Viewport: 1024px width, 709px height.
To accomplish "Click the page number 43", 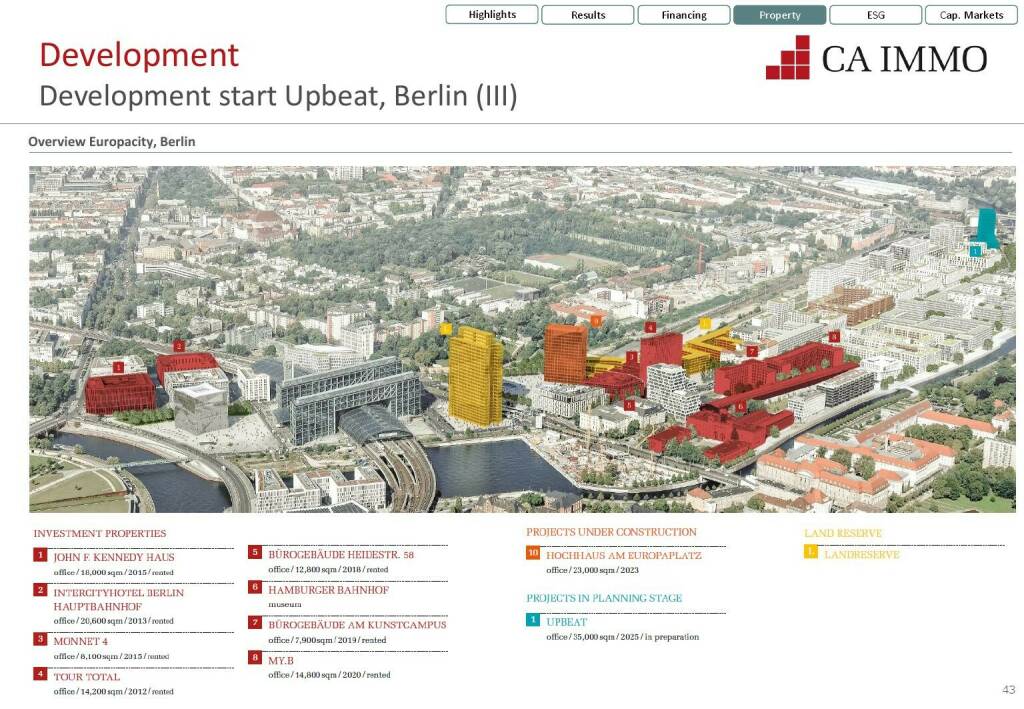I will (1008, 690).
